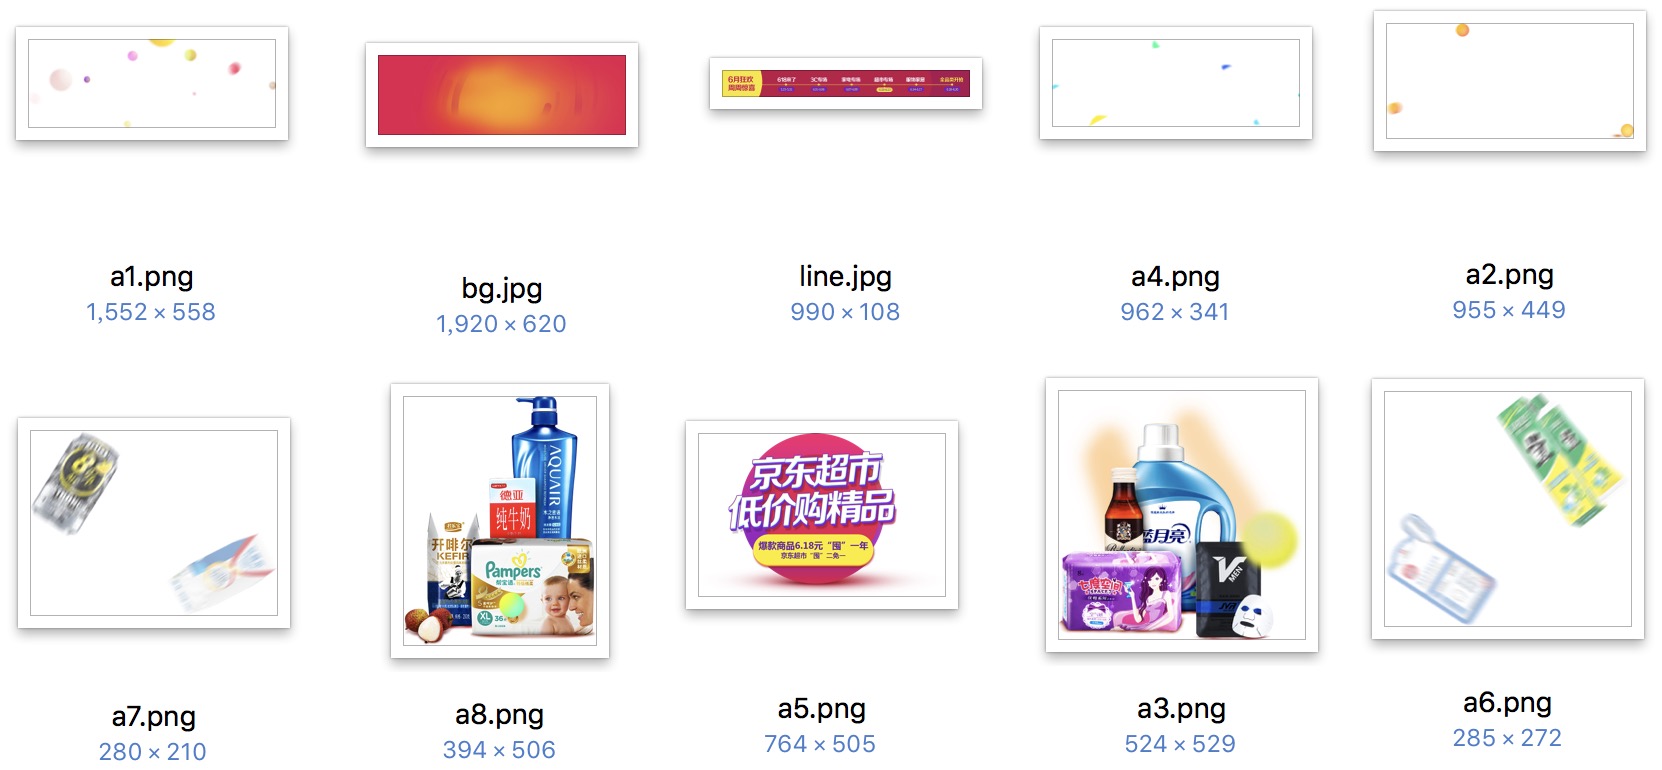Click the a4.png file name label
This screenshot has height=770, width=1662.
coord(1176,276)
